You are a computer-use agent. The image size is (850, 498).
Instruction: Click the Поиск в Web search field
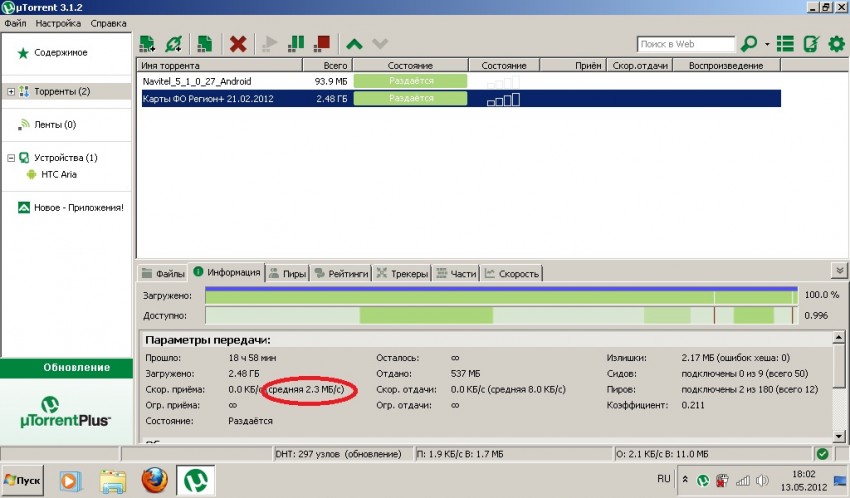[x=685, y=44]
